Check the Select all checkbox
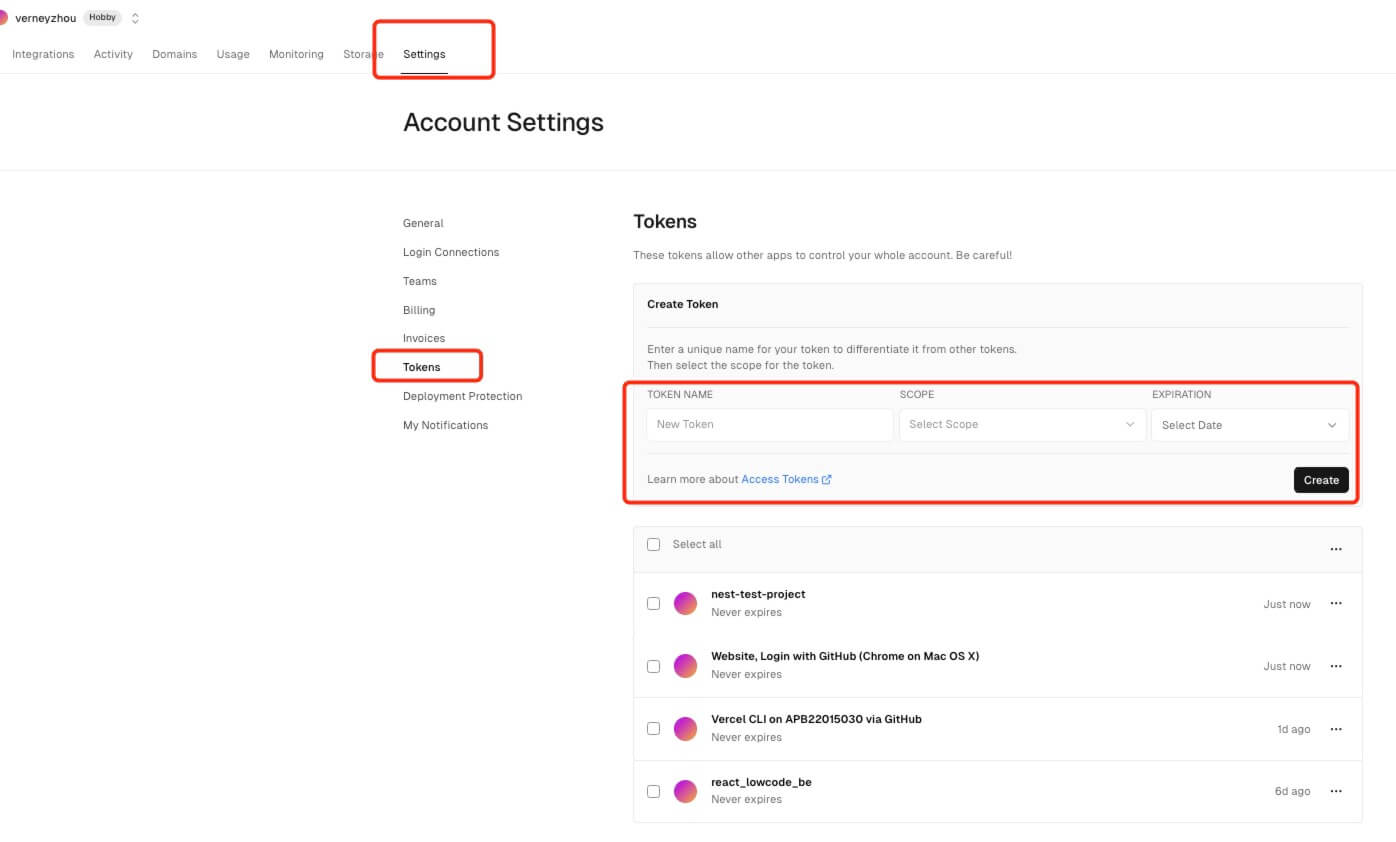 (x=654, y=545)
